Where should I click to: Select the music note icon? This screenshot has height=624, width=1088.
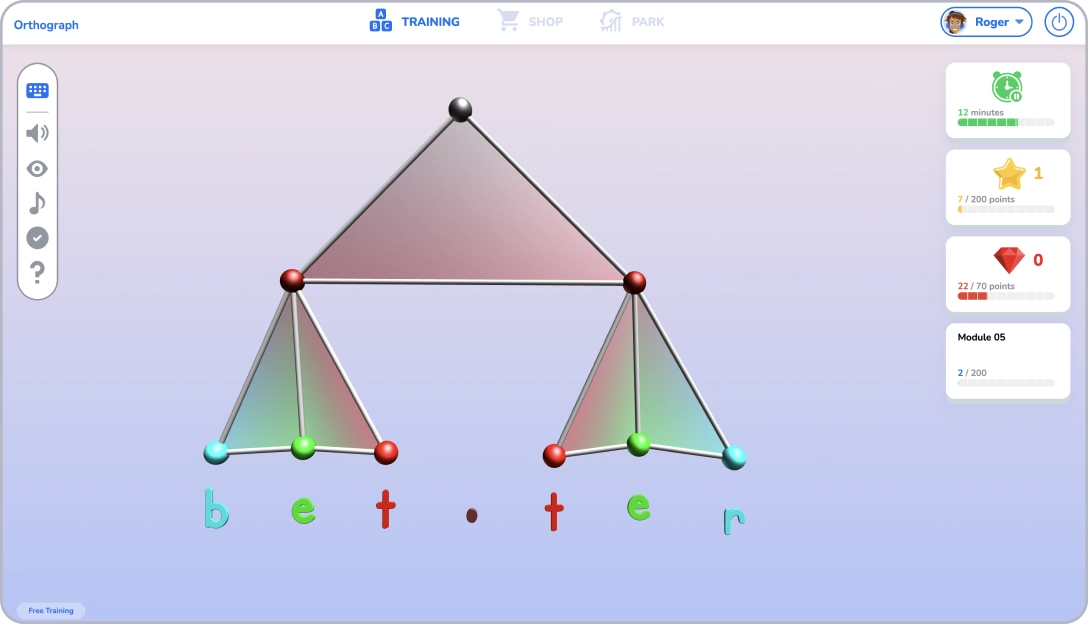point(37,203)
